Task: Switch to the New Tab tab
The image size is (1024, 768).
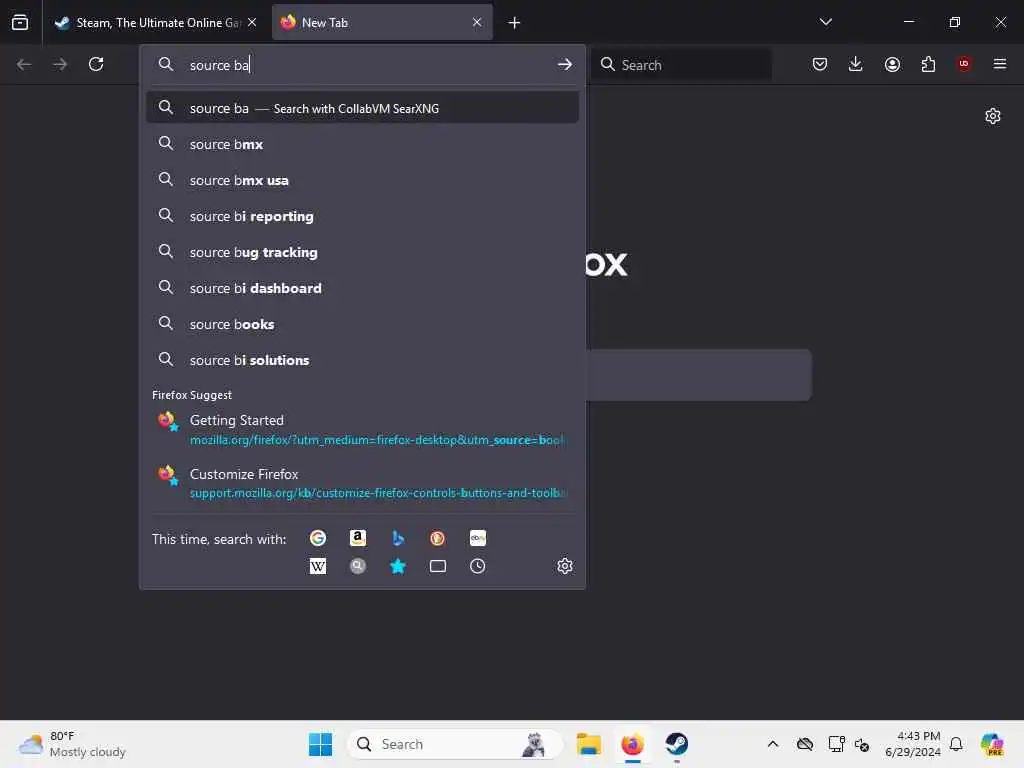Action: tap(382, 22)
